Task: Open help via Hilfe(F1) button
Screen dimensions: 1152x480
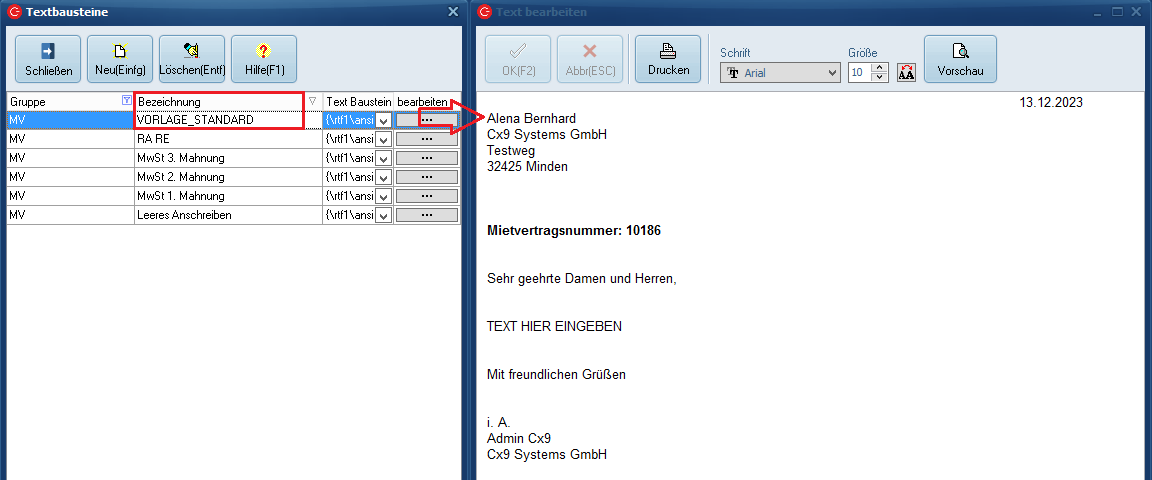Action: tap(264, 59)
